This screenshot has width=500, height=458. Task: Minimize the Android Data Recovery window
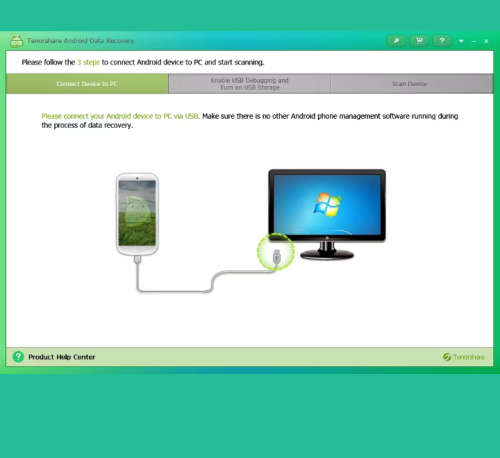[474, 41]
